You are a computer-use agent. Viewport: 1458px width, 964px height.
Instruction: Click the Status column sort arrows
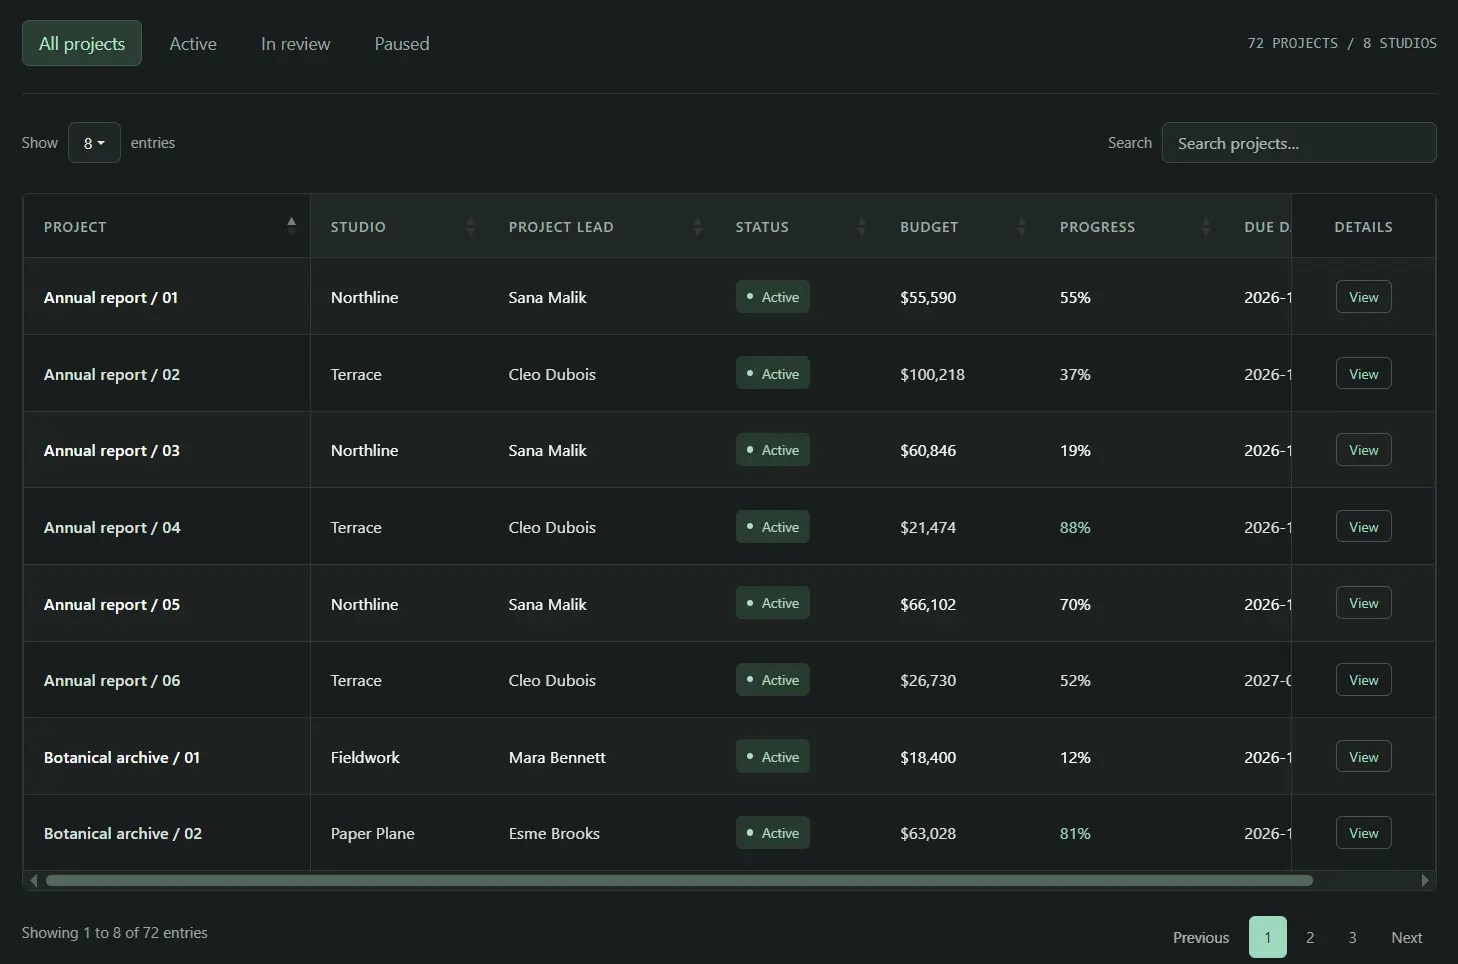point(861,227)
